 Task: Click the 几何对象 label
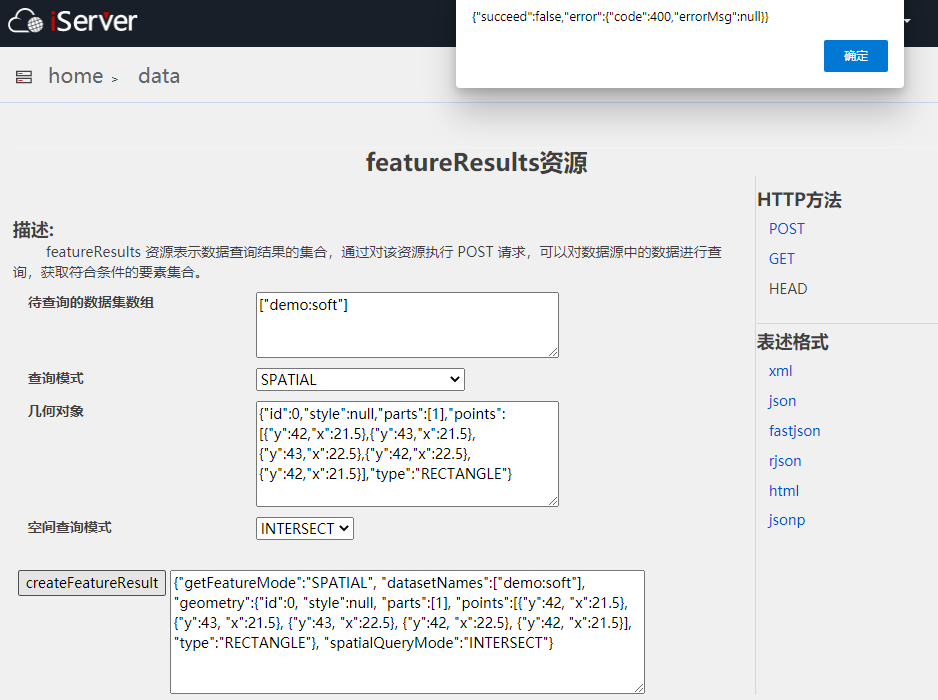pyautogui.click(x=56, y=411)
